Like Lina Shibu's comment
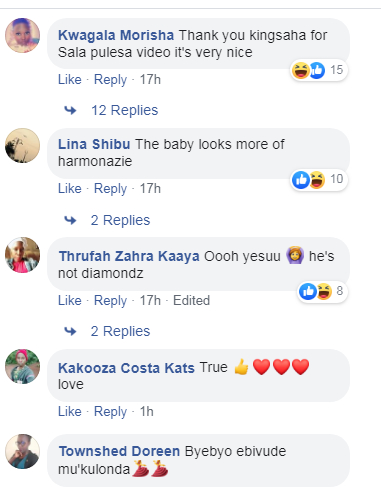381x487 pixels. [70, 189]
